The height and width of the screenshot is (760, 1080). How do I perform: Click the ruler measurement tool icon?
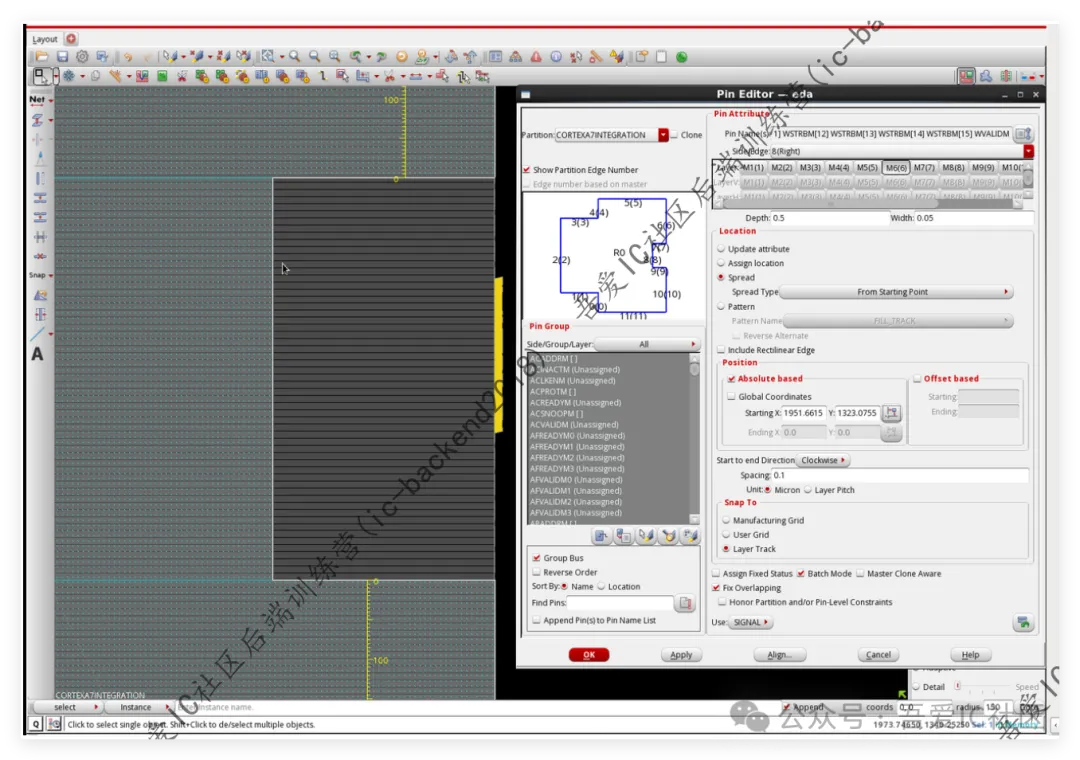[x=115, y=76]
